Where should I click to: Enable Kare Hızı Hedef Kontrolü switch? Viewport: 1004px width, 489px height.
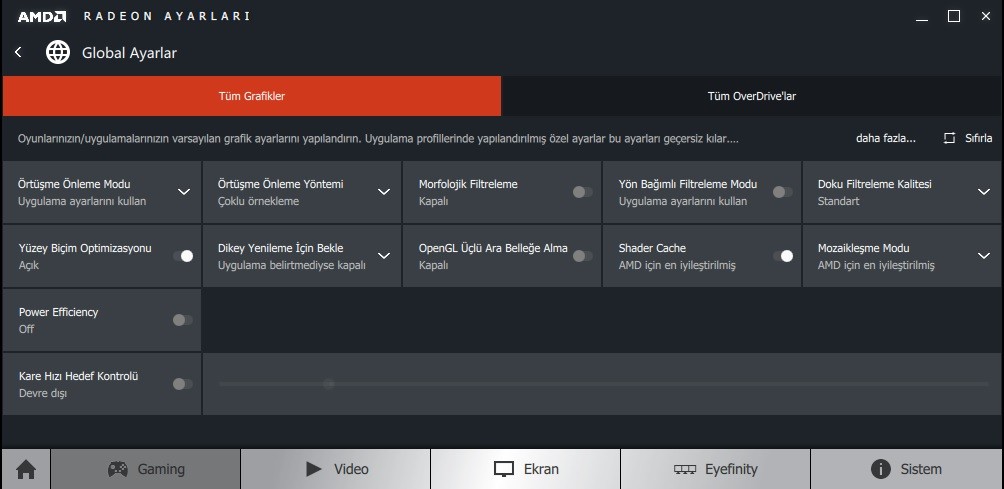click(x=182, y=384)
